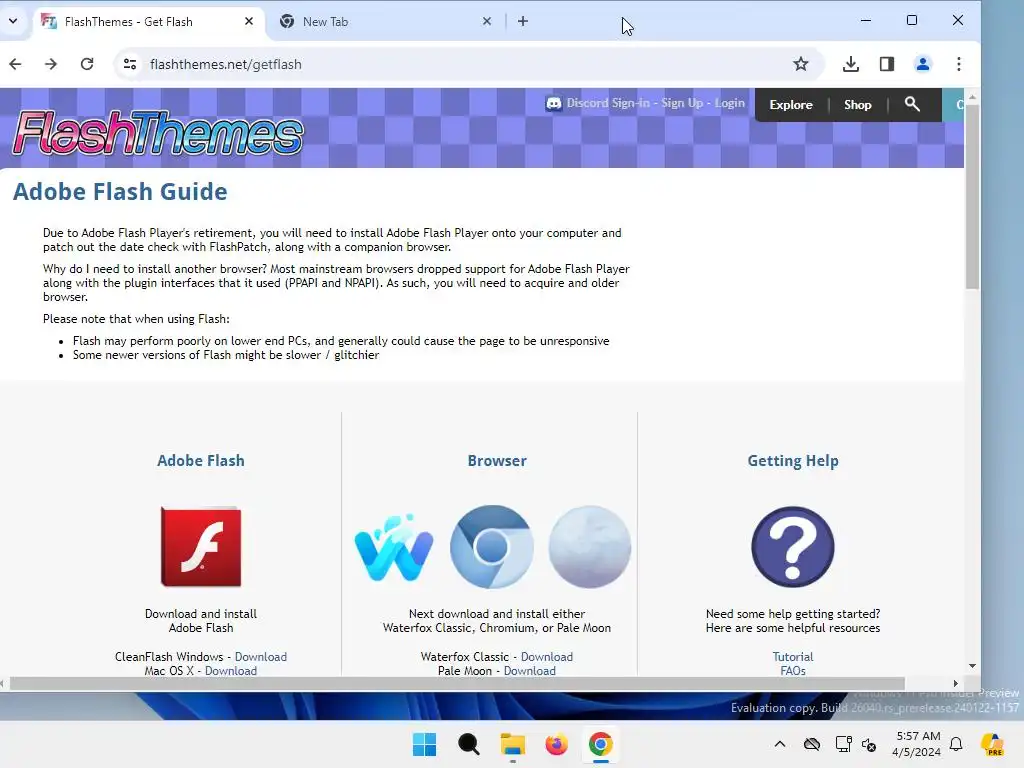Screen dimensions: 1024x768
Task: Click the Adobe Flash Guide page title
Action: tap(120, 191)
